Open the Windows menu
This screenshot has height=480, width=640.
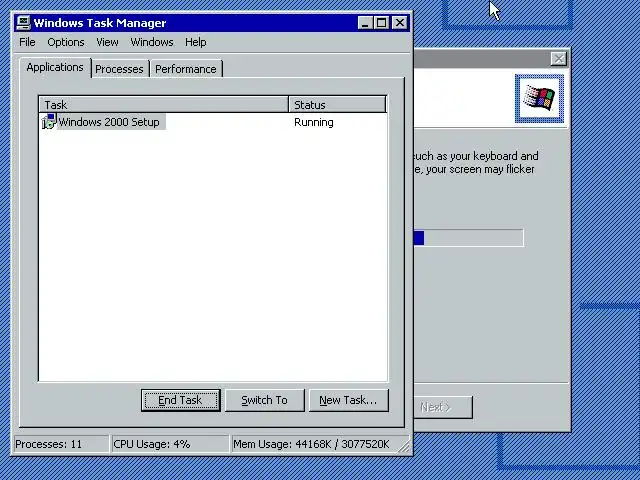pos(152,42)
